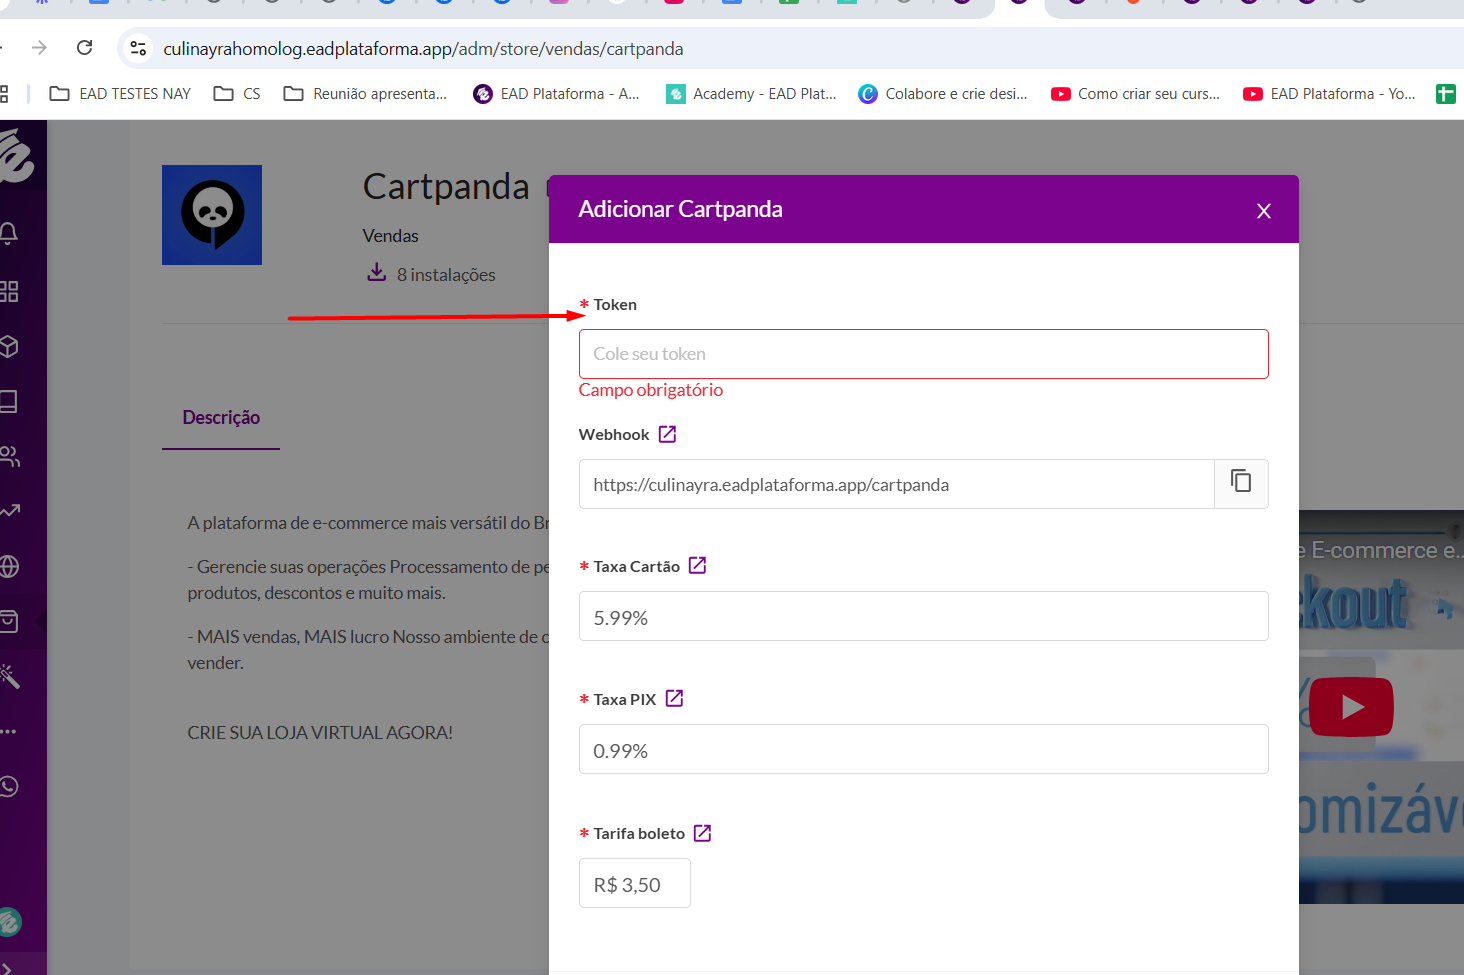The image size is (1464, 975).
Task: Open the magic wand icon in sidebar
Action: point(9,676)
